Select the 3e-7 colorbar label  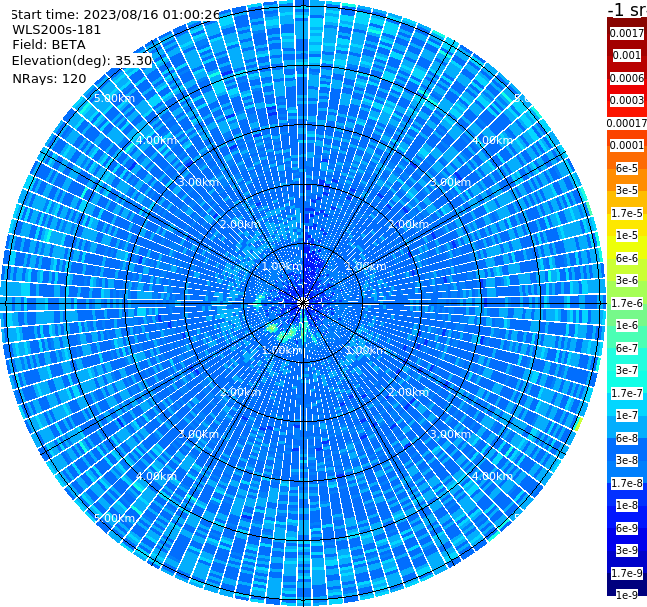click(627, 370)
